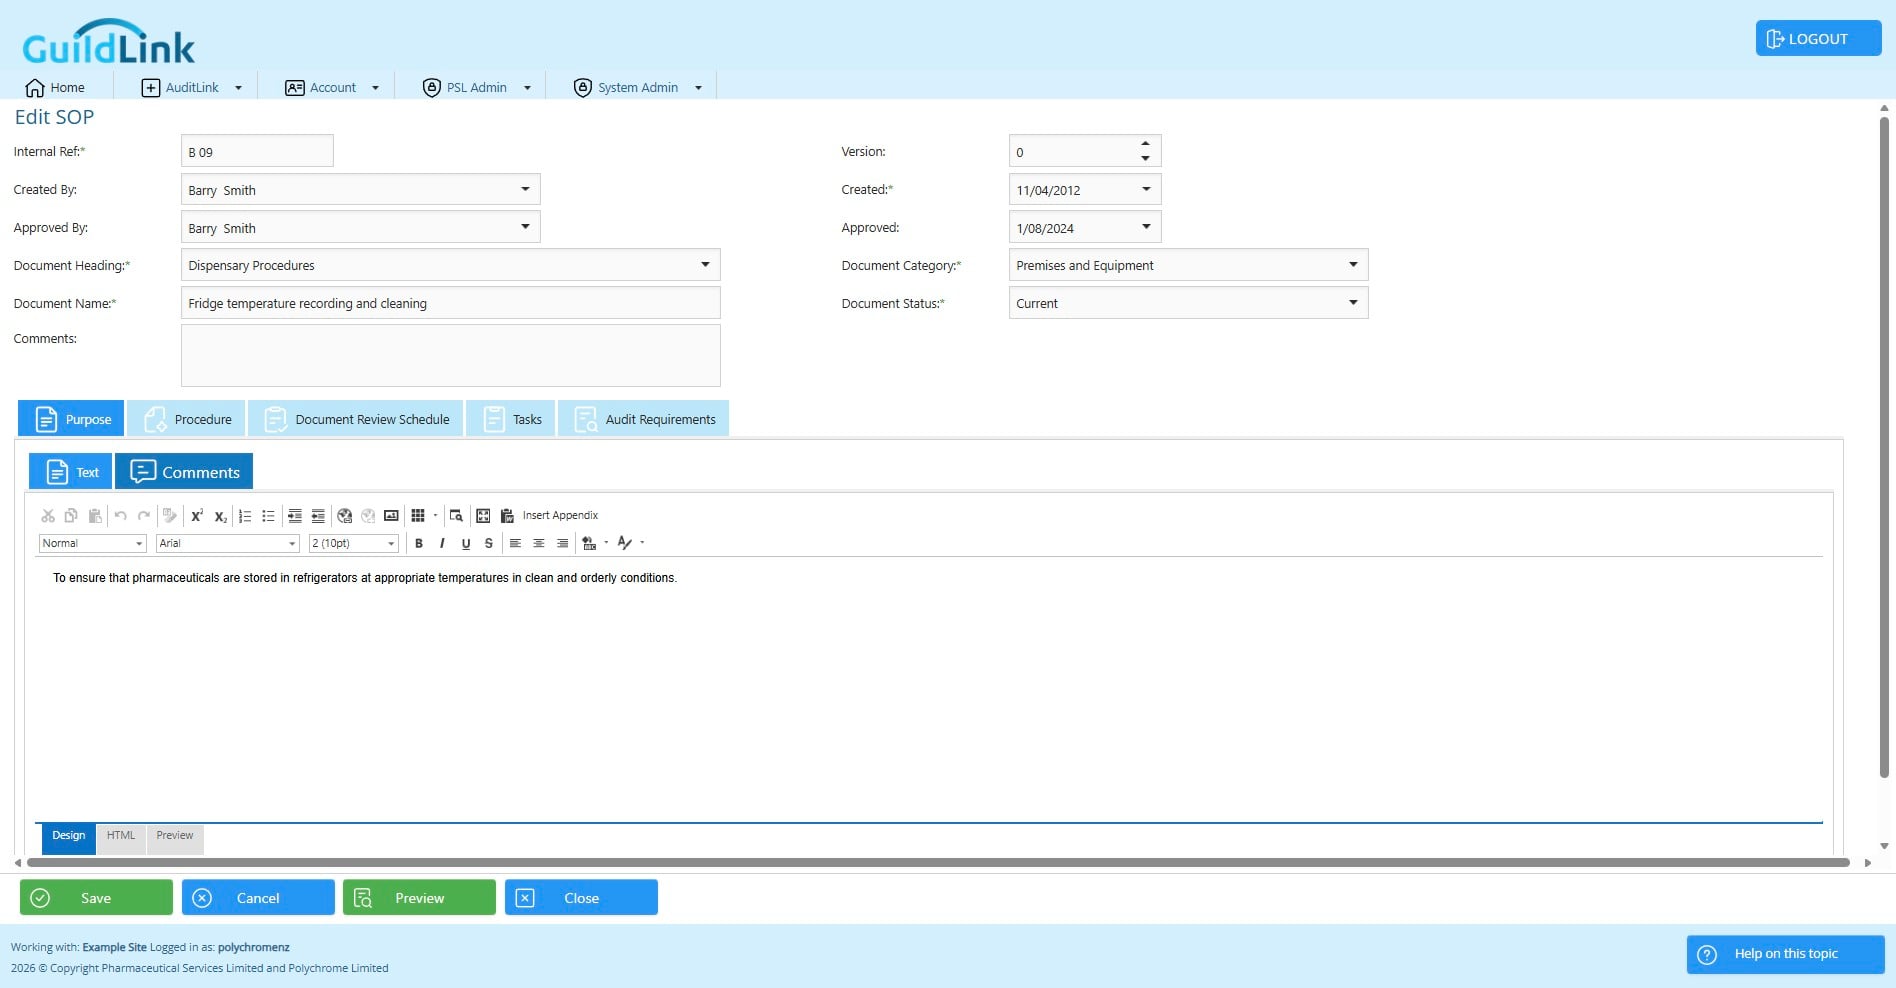Apply underline formatting

[x=466, y=543]
